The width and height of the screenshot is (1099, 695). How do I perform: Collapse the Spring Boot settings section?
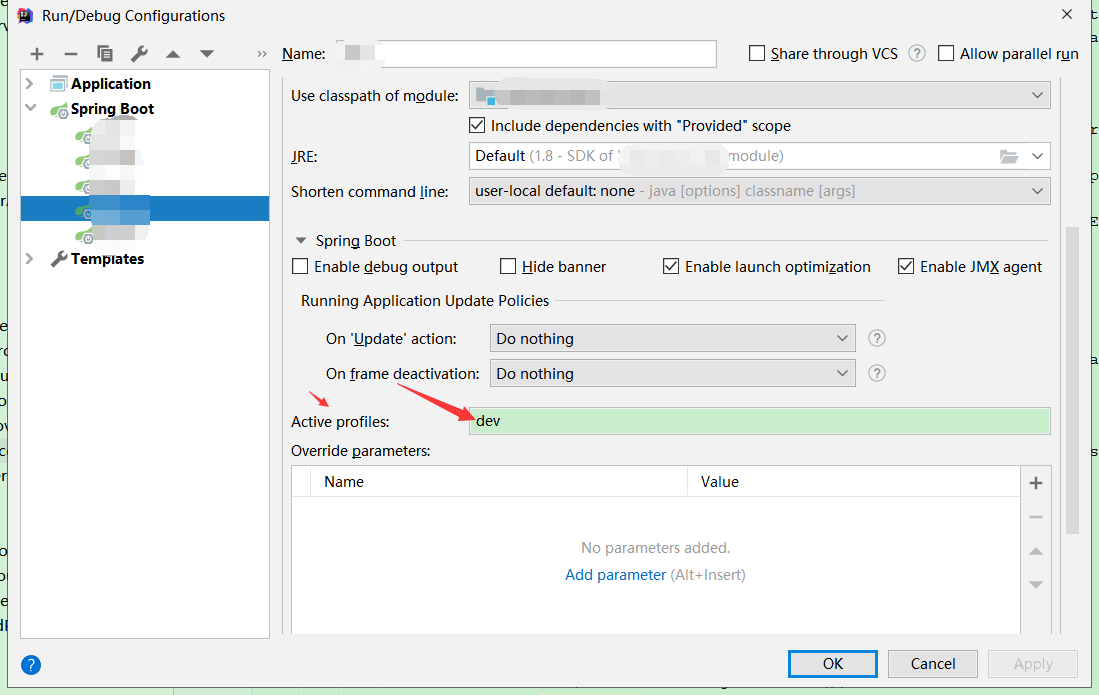coord(301,240)
